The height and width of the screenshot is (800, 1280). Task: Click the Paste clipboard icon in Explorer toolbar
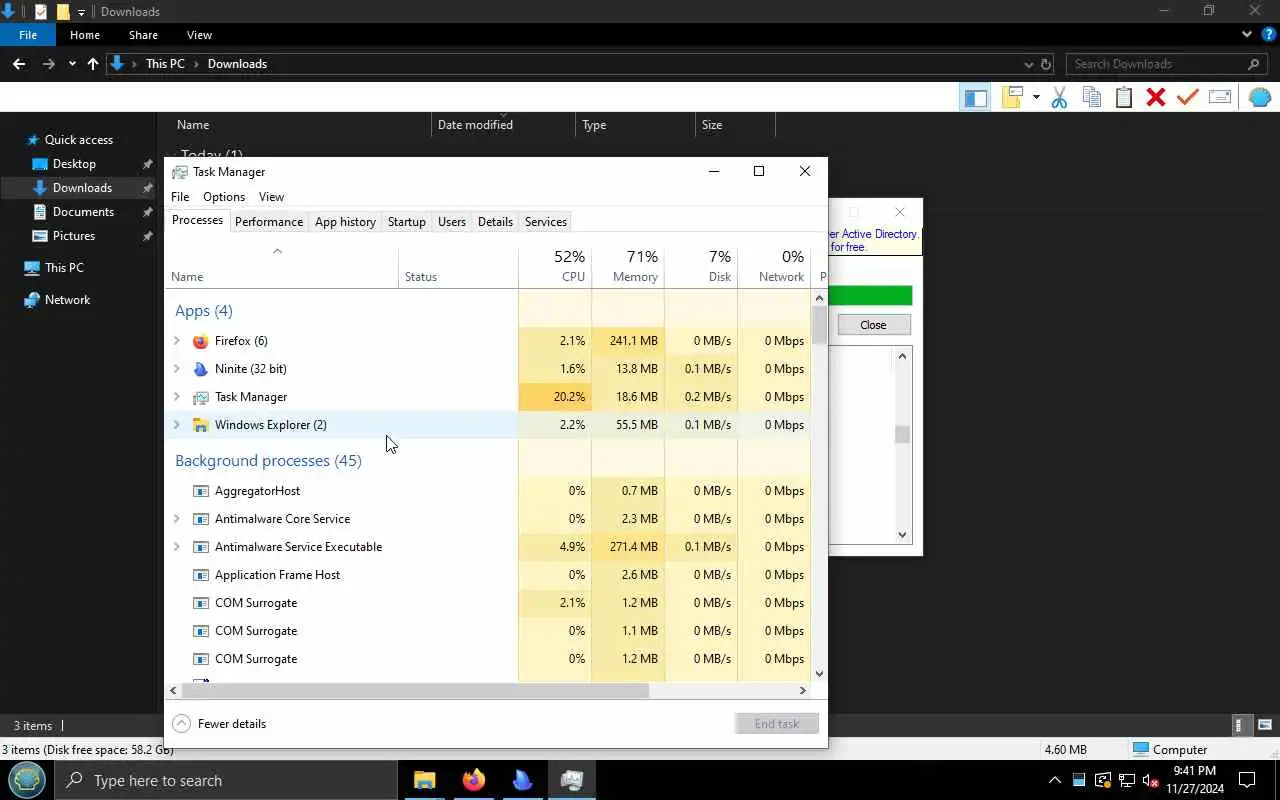[x=1124, y=97]
